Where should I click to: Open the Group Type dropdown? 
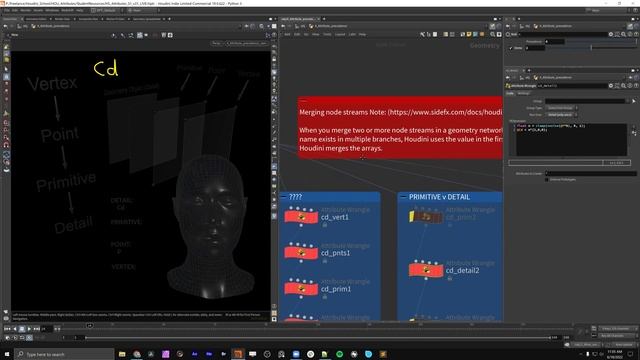click(562, 108)
